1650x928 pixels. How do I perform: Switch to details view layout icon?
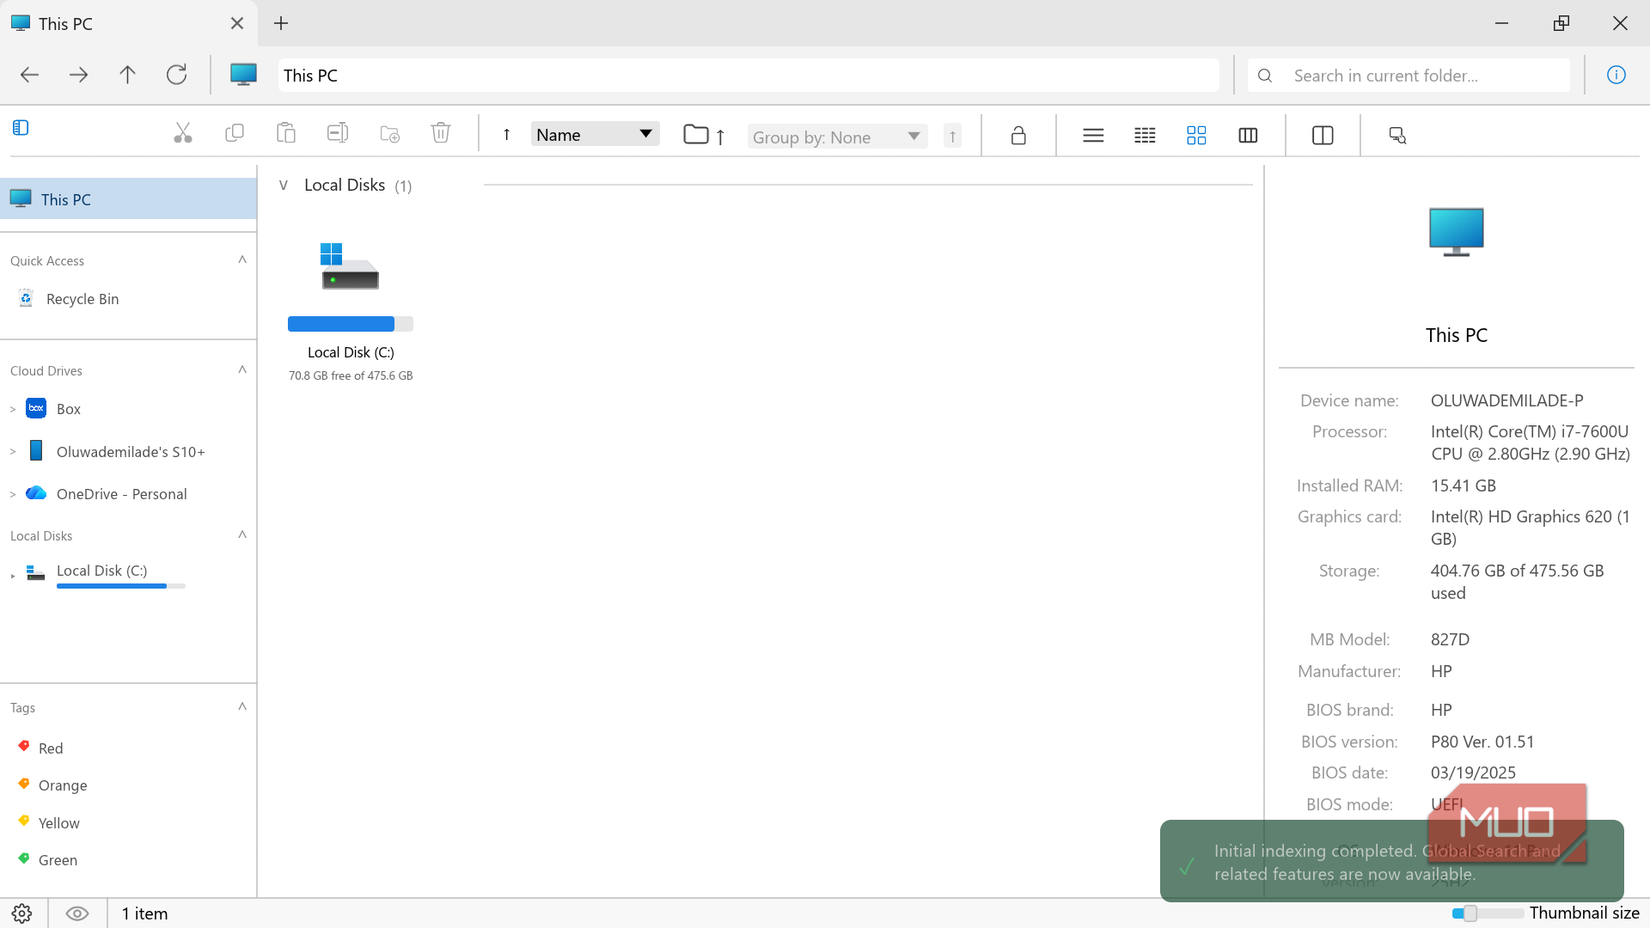click(x=1145, y=135)
